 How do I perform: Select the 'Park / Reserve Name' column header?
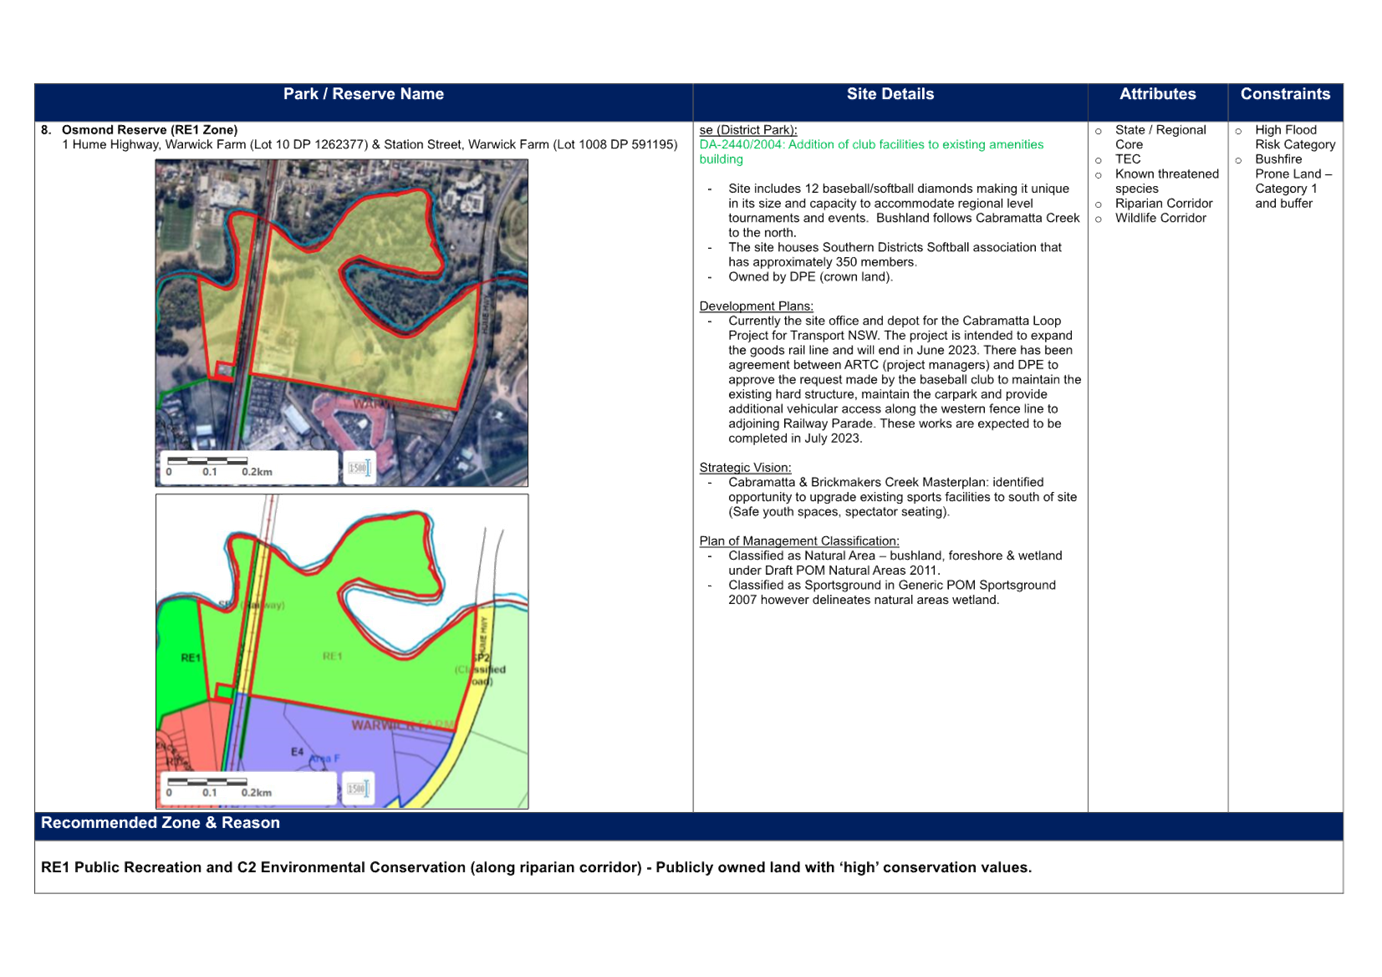(363, 95)
